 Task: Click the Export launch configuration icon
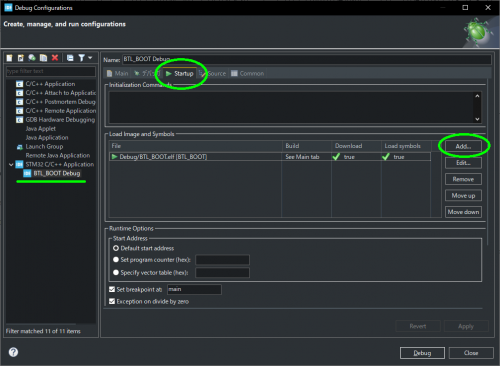point(32,58)
